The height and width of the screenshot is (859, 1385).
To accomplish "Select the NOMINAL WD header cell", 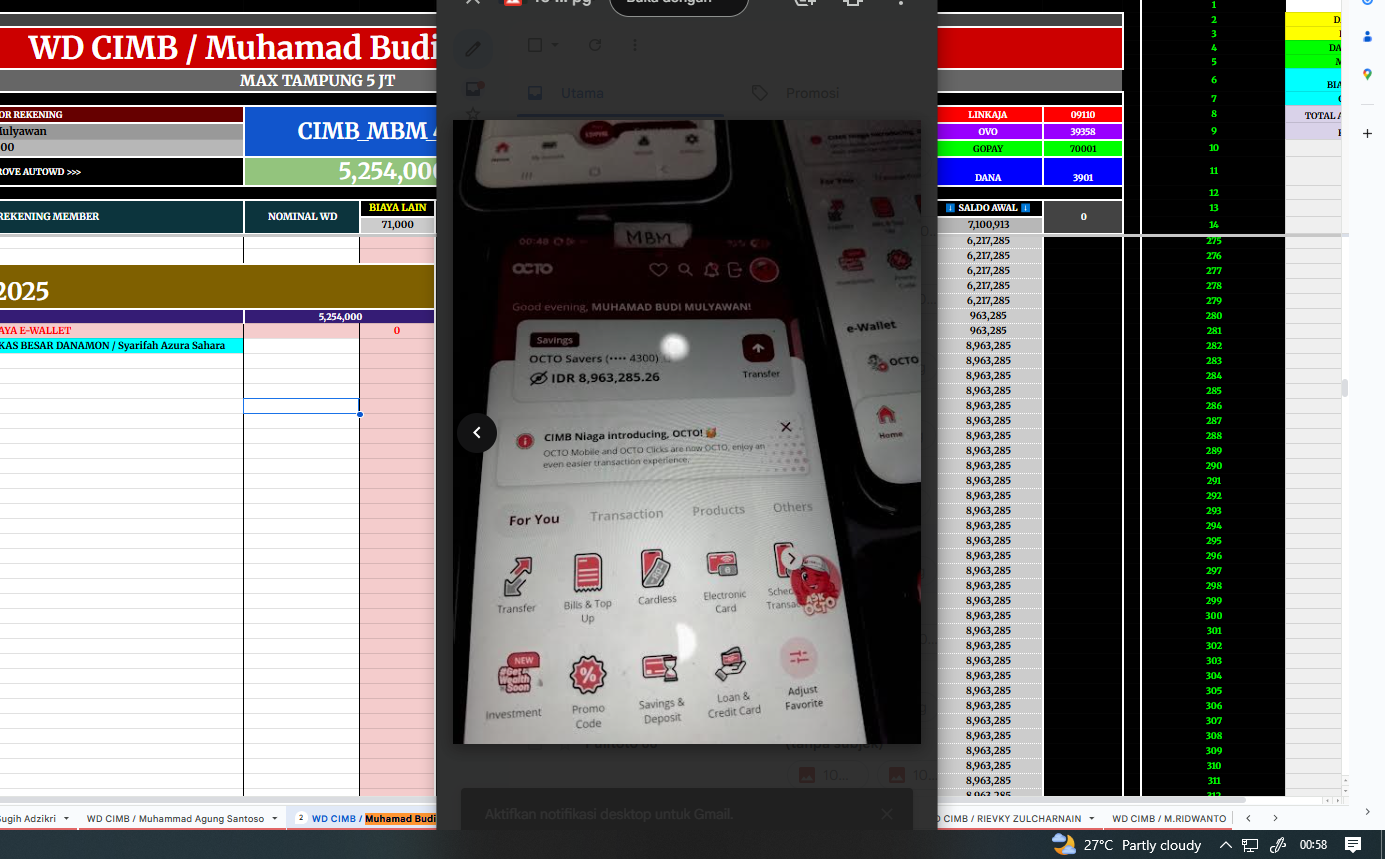I will (x=301, y=217).
